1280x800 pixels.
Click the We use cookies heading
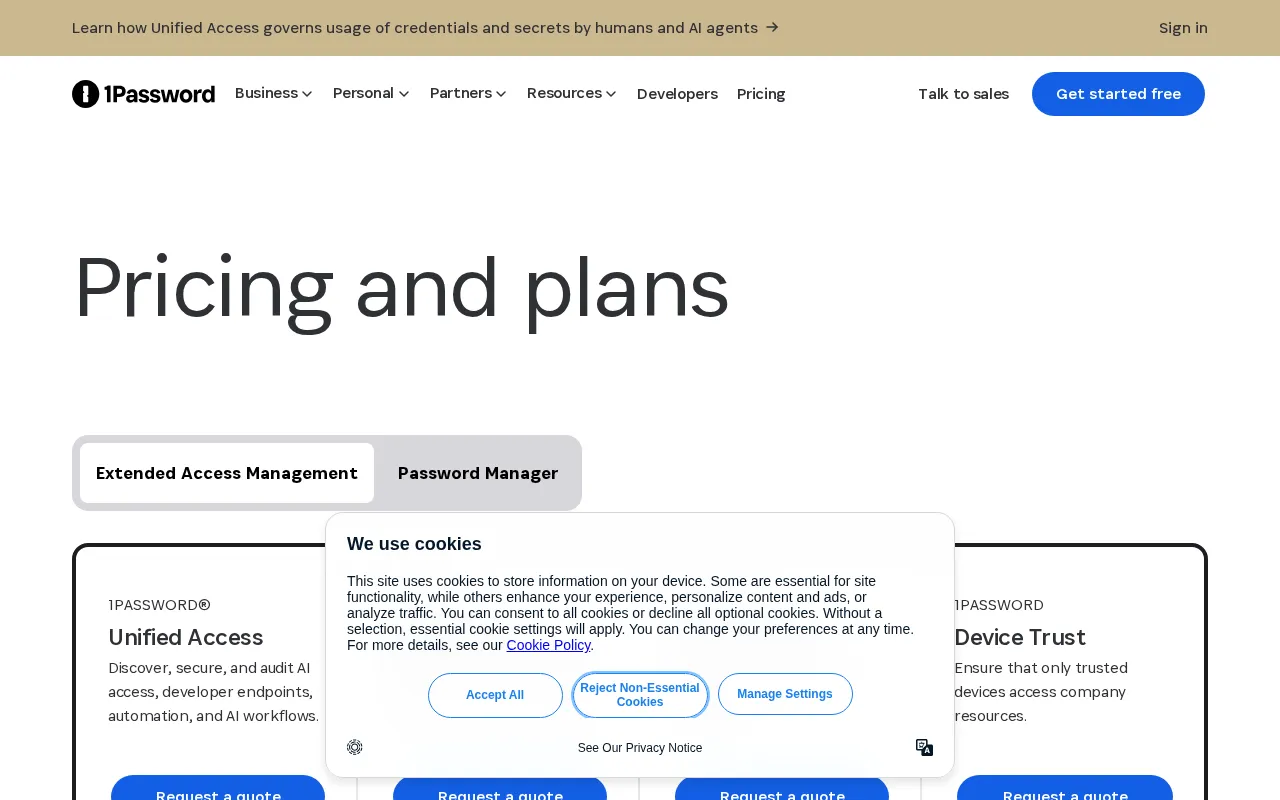(414, 544)
